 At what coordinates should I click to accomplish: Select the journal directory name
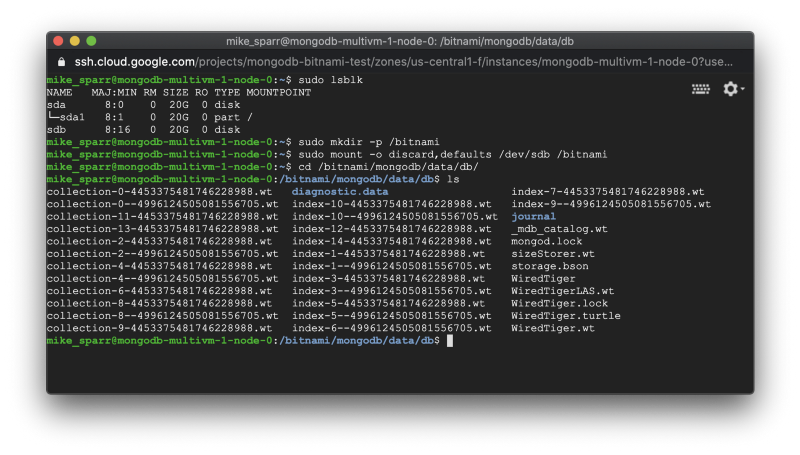533,216
